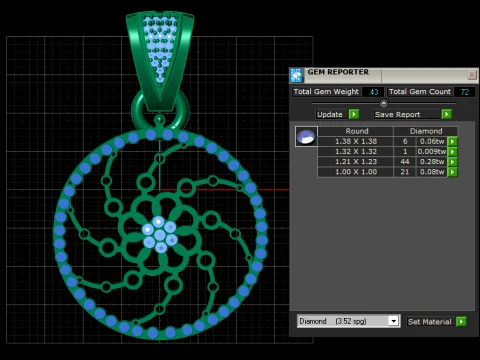
Task: Select the 1.38 X 1.38 size cell
Action: (356, 141)
